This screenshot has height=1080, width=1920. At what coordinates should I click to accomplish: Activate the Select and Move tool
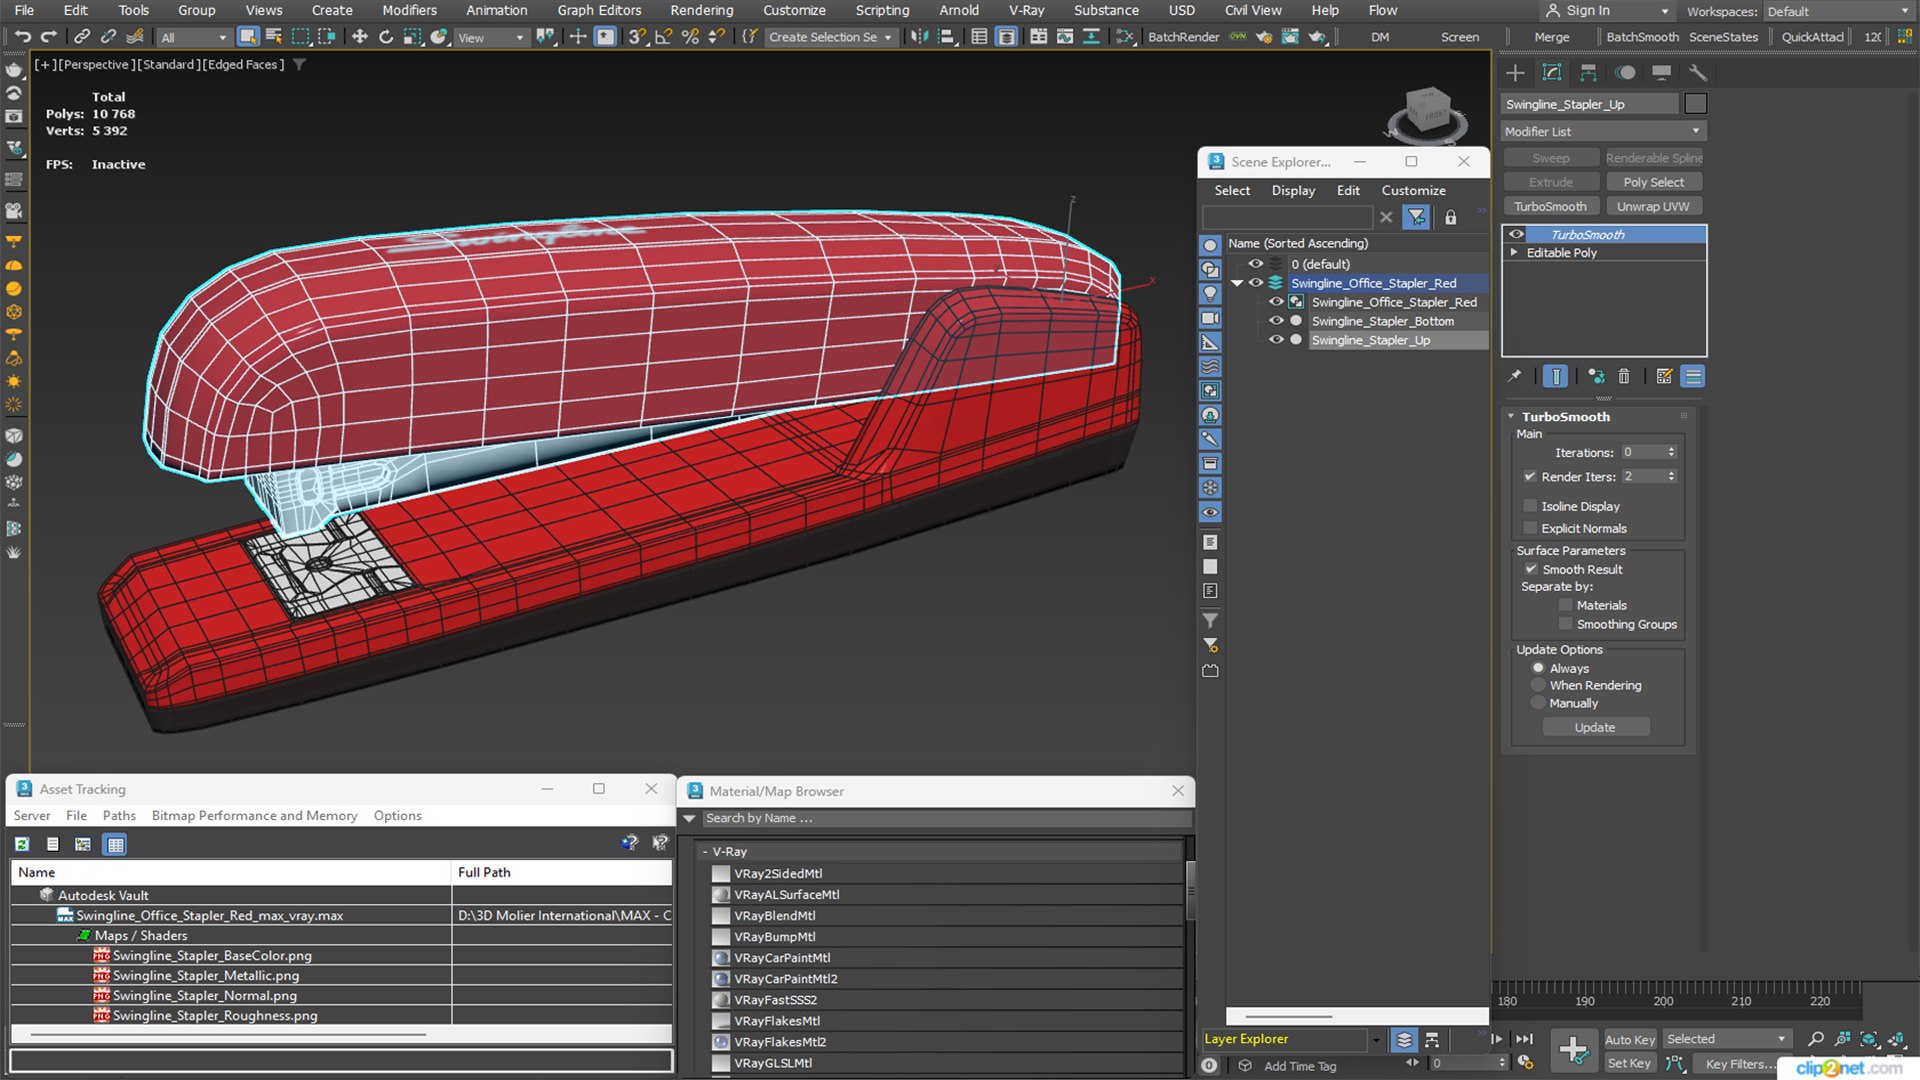coord(359,37)
